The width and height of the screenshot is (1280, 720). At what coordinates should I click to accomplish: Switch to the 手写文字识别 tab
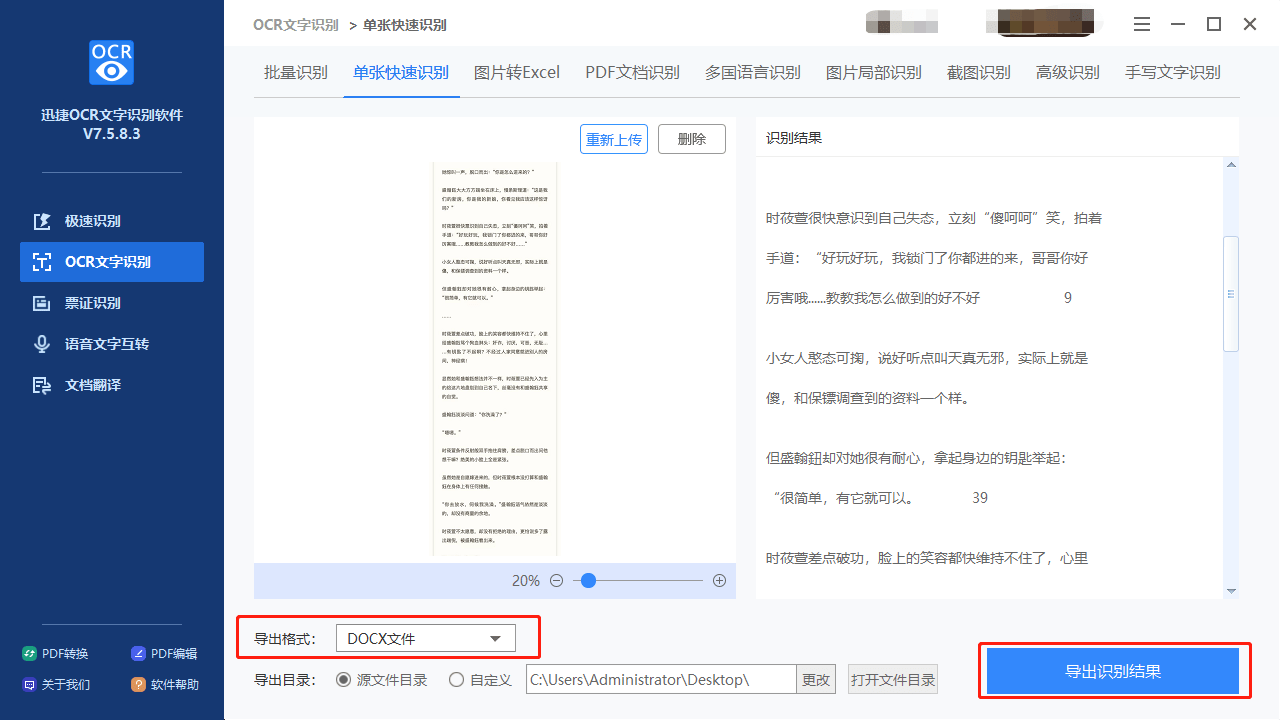point(1173,73)
